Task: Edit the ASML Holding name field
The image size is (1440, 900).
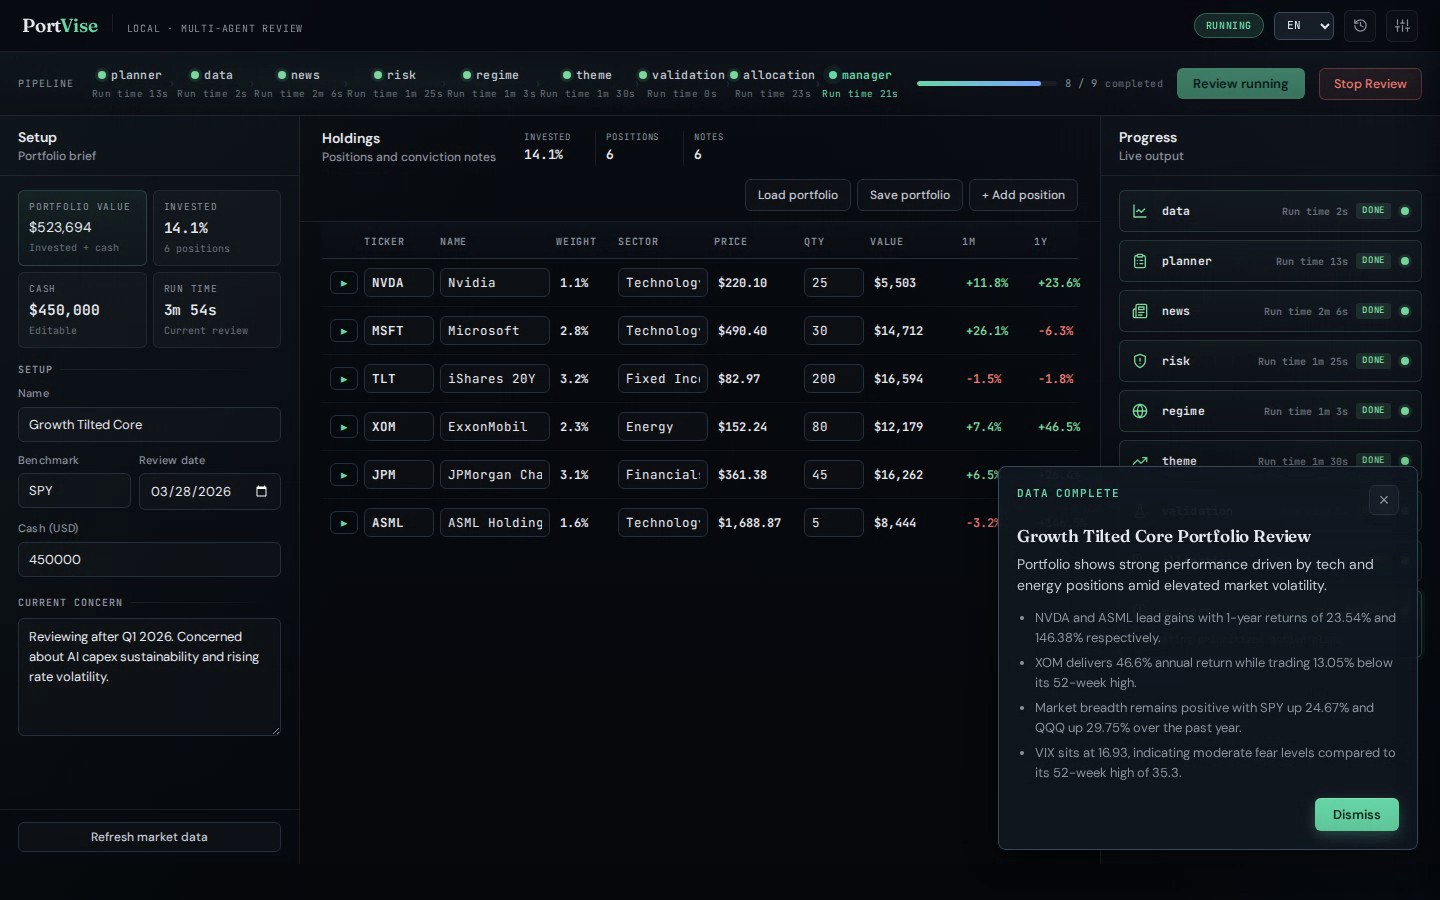Action: pos(495,523)
